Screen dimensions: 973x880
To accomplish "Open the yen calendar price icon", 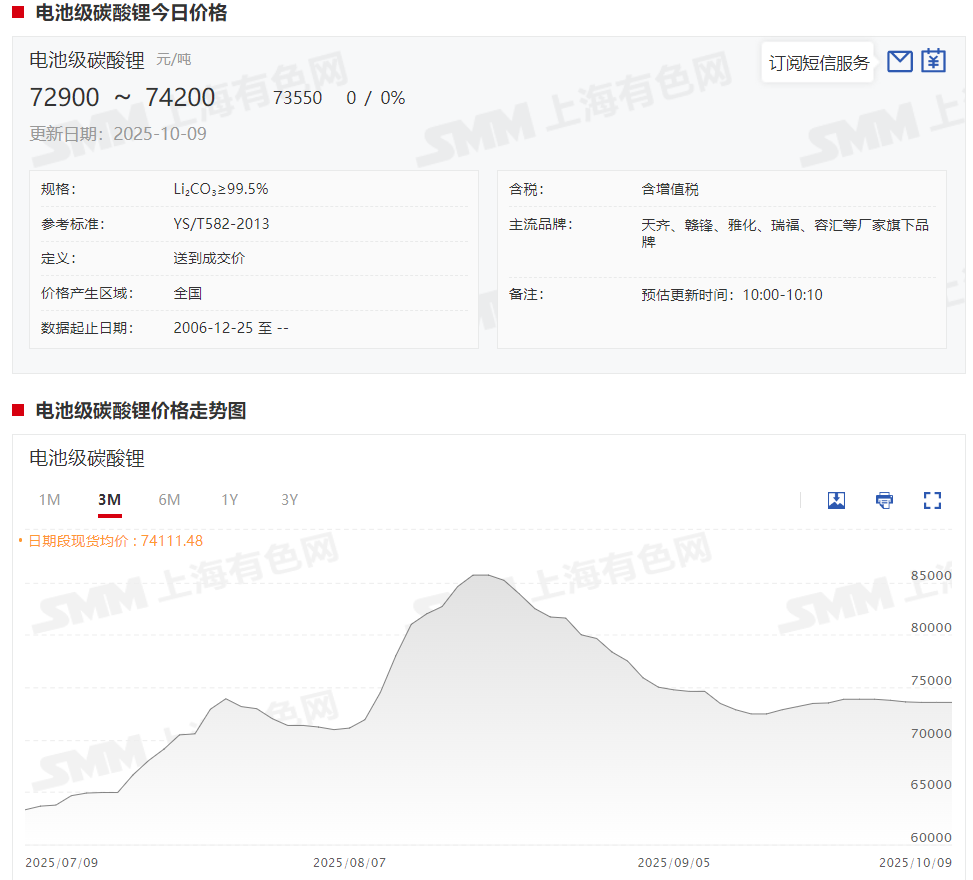I will point(933,62).
